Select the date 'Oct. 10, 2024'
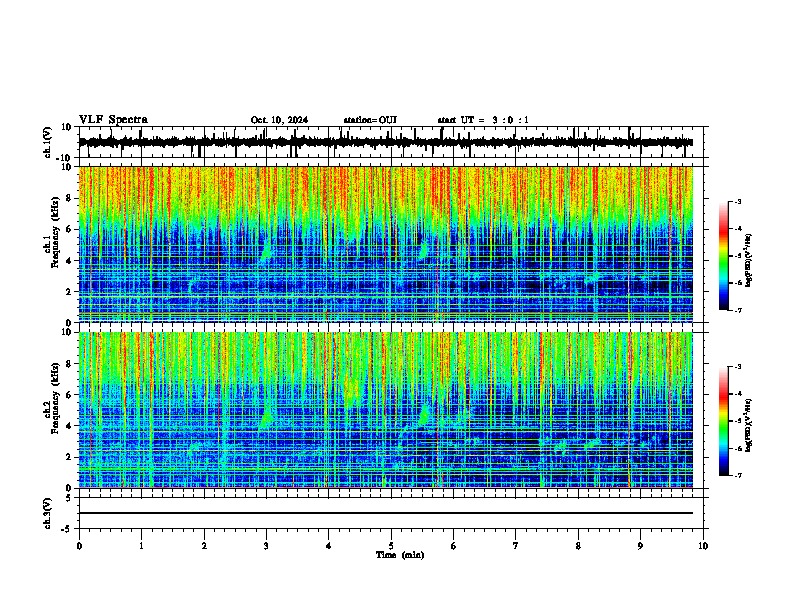 coord(279,120)
